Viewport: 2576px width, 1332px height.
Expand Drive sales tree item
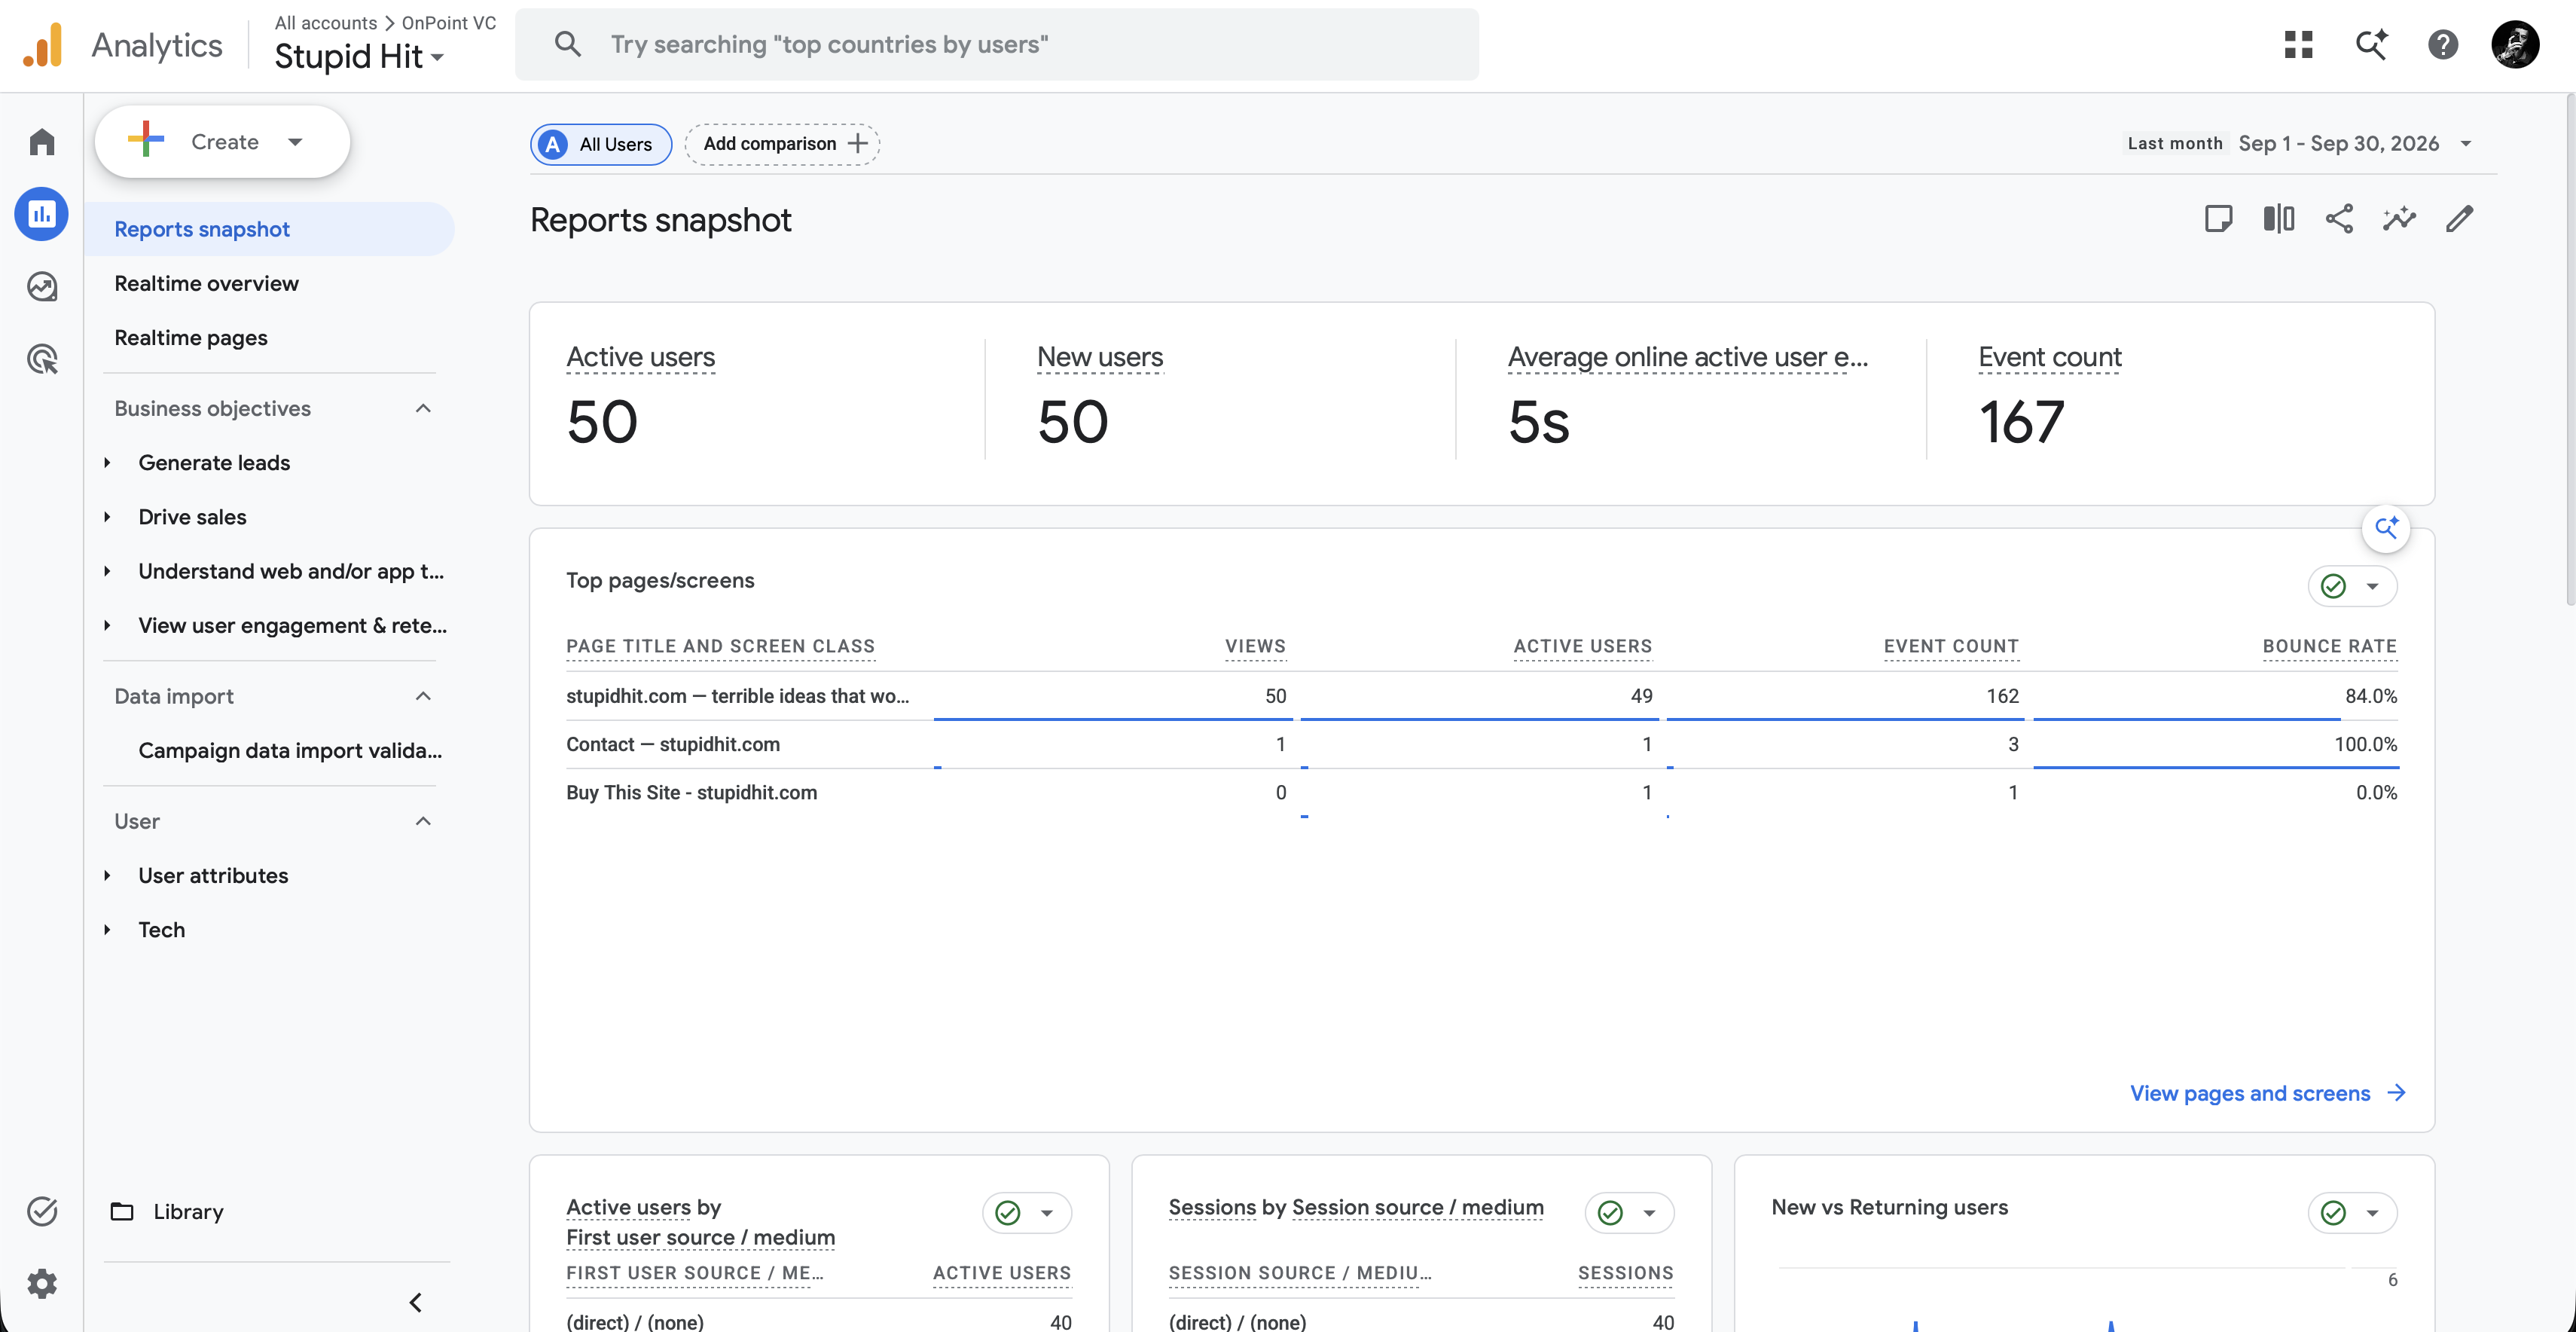(x=108, y=517)
